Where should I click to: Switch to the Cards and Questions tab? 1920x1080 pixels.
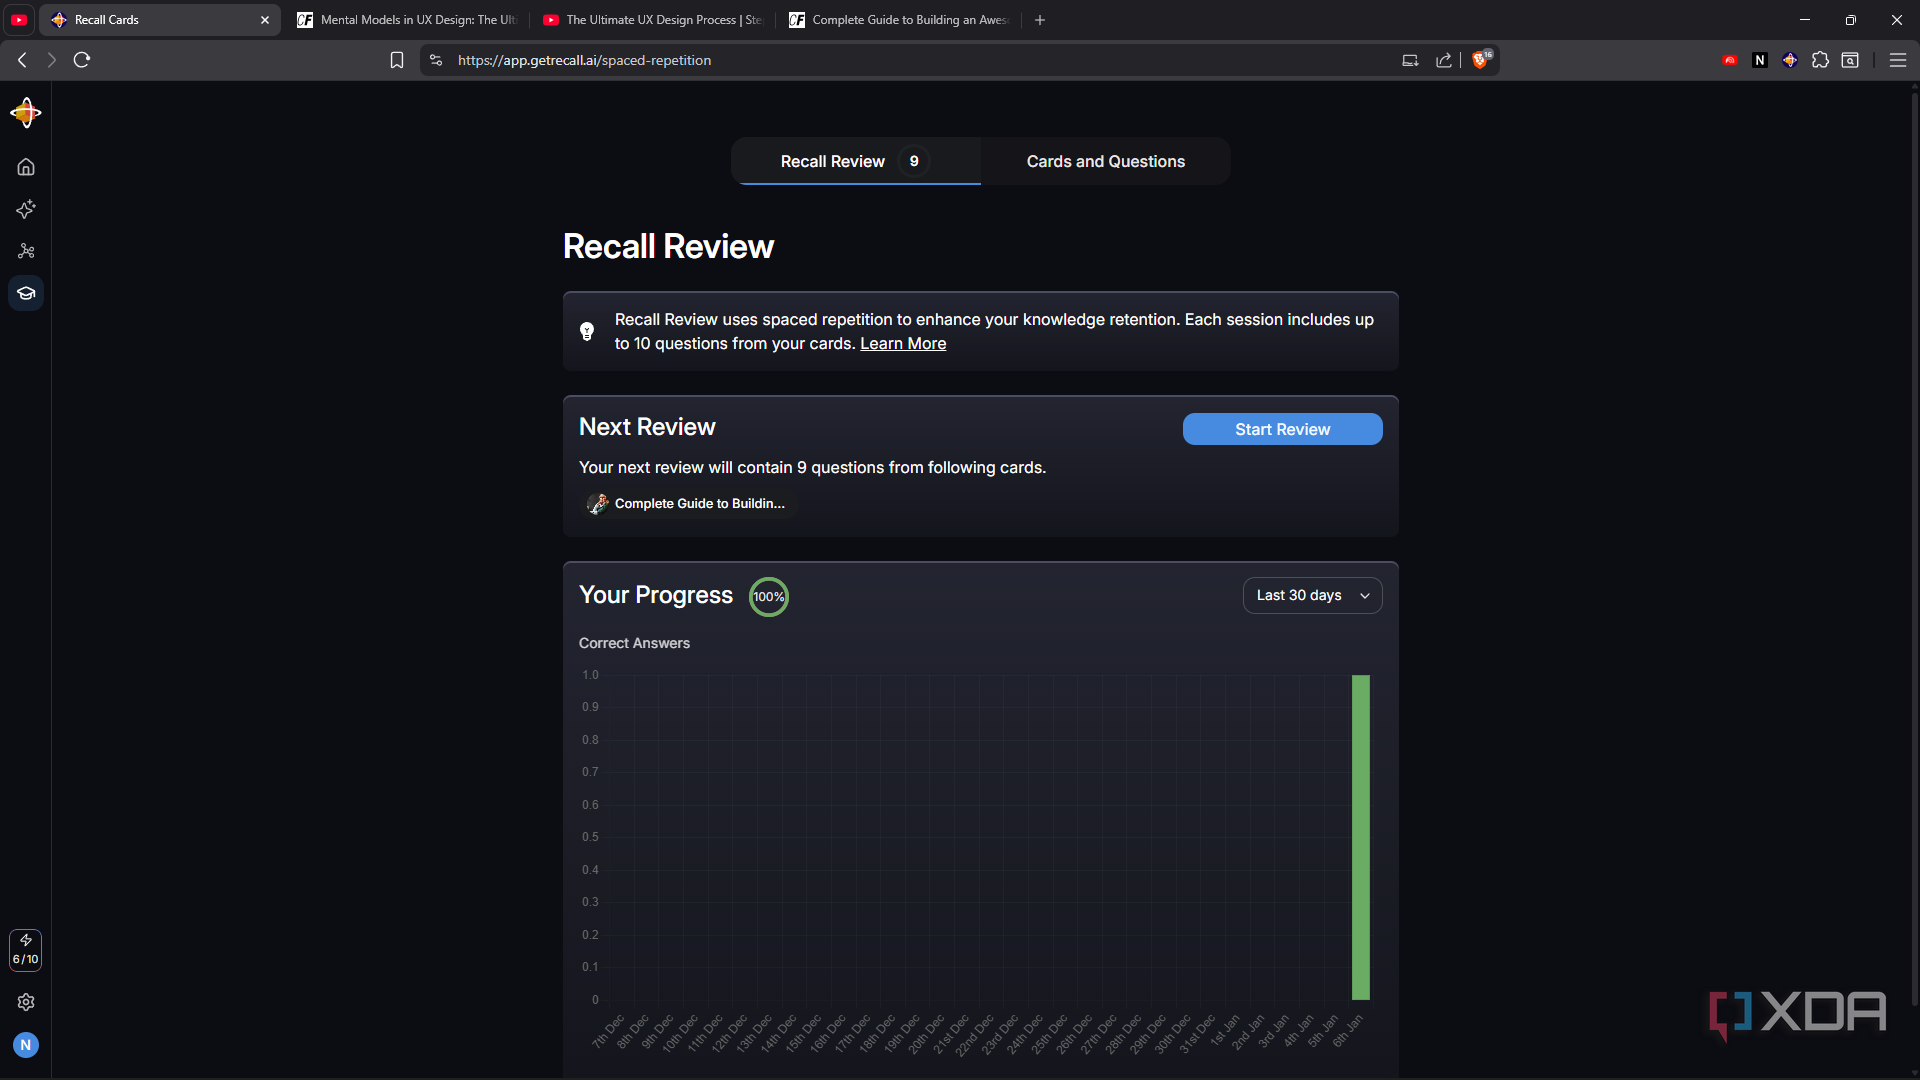(1105, 161)
